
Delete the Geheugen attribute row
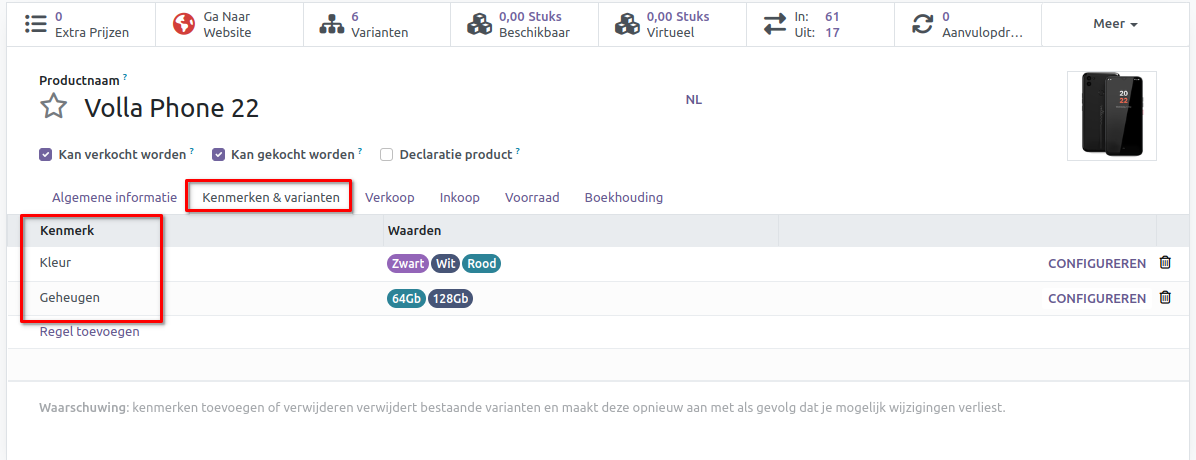tap(1165, 298)
